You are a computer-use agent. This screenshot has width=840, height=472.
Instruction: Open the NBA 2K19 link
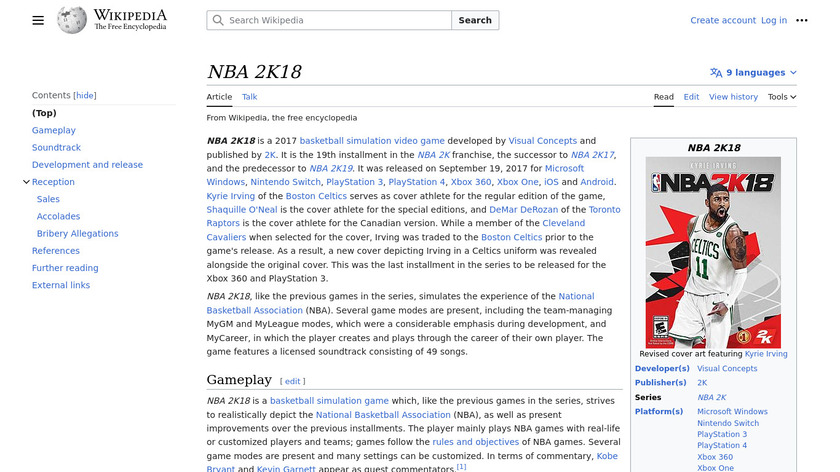[331, 168]
